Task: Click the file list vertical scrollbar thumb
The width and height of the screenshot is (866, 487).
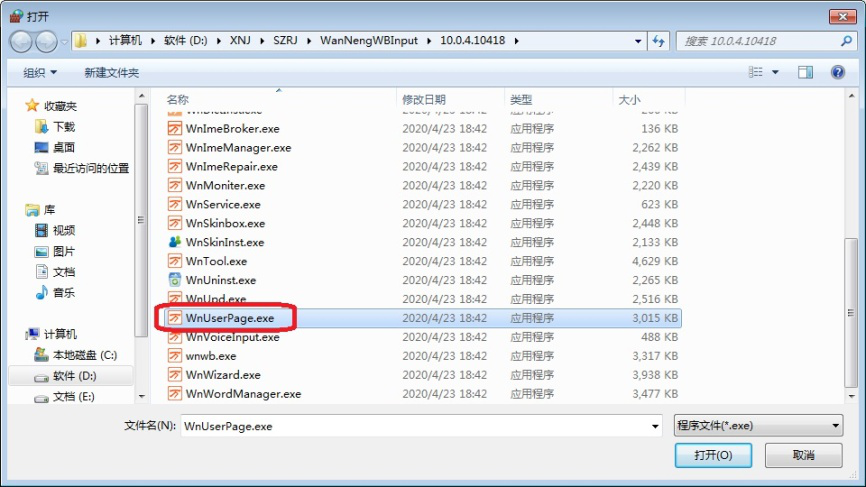Action: (851, 313)
